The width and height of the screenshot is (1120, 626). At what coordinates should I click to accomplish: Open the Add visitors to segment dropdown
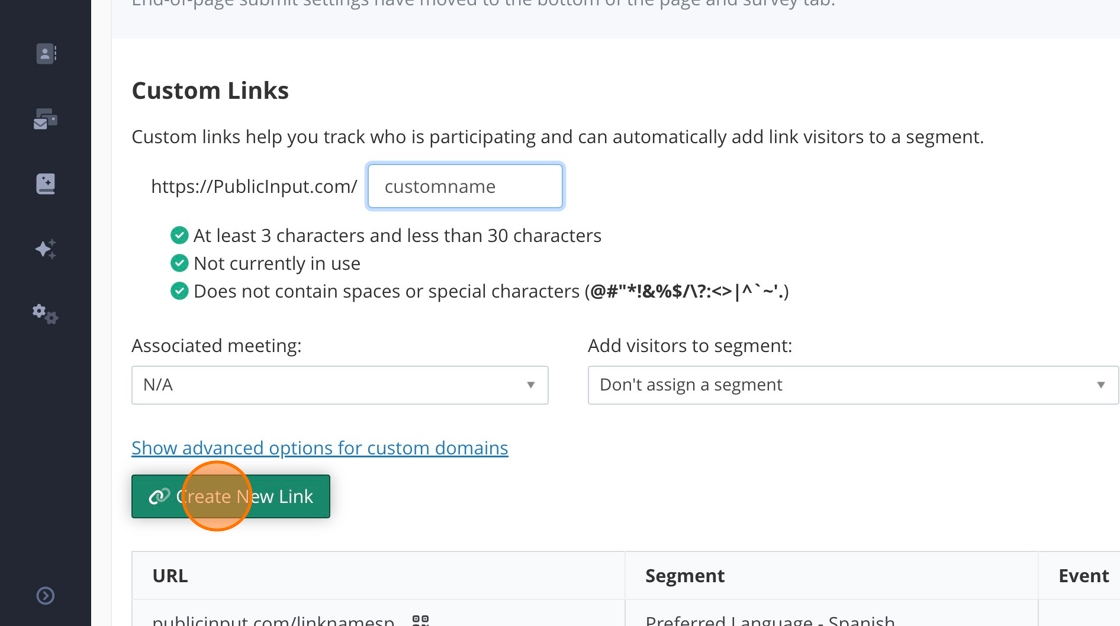pyautogui.click(x=853, y=385)
